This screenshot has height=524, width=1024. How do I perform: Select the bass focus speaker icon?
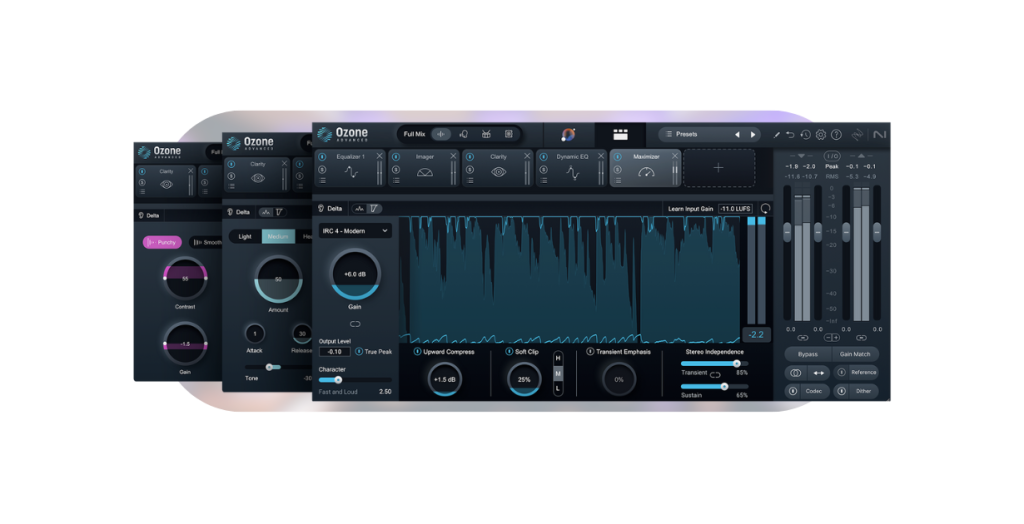tap(509, 134)
